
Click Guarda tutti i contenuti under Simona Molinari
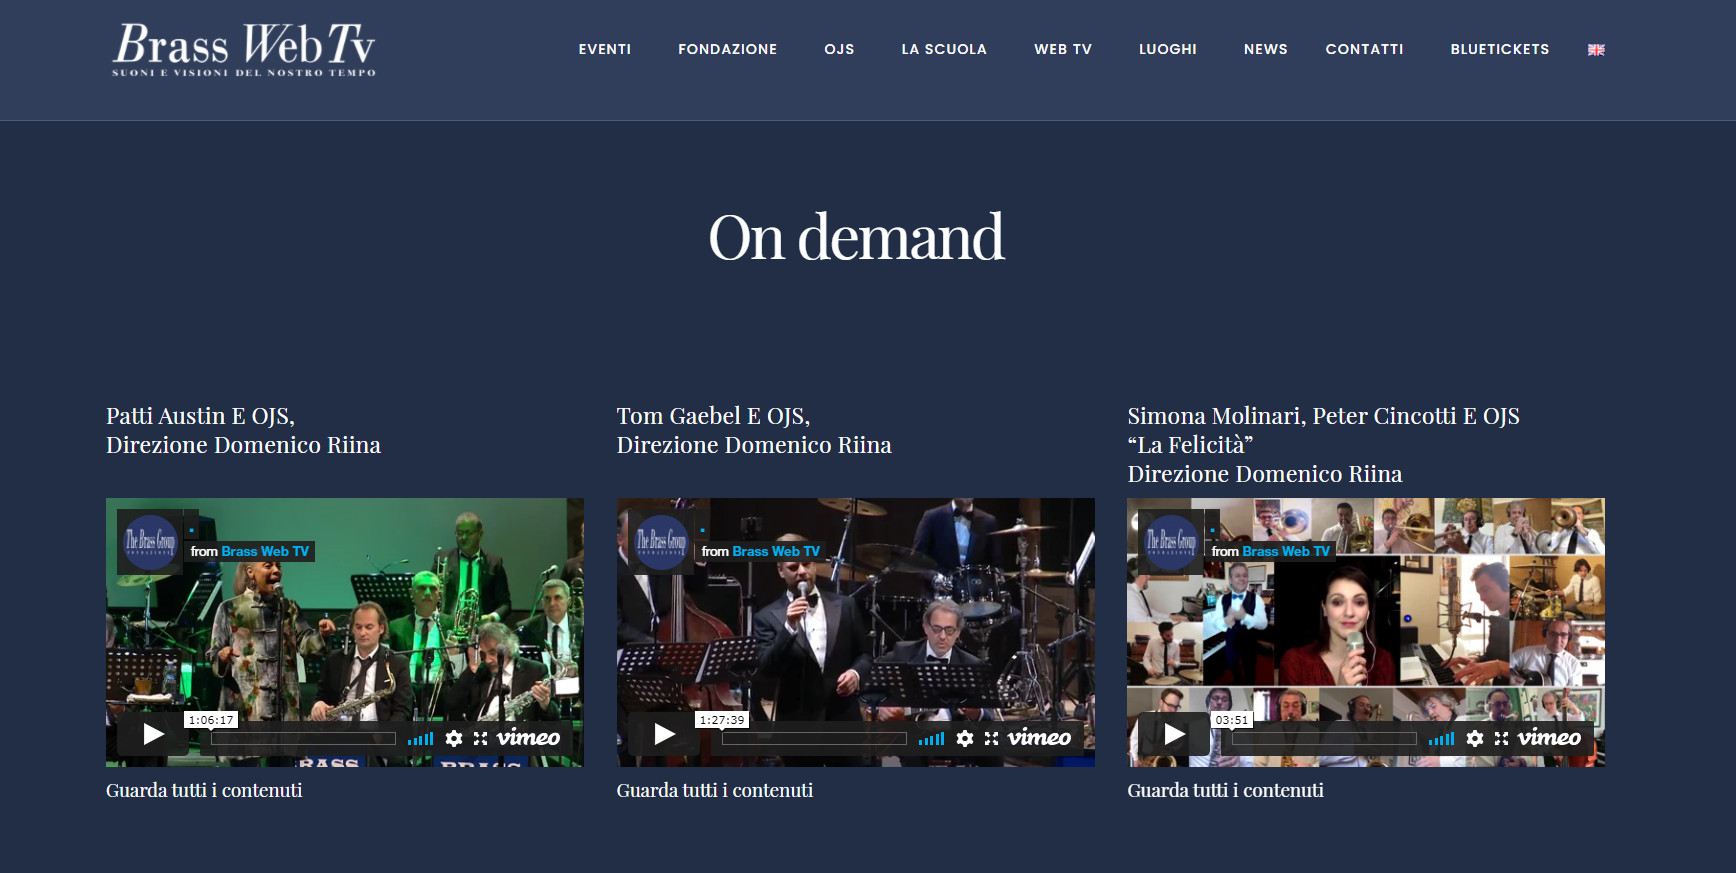coord(1225,790)
